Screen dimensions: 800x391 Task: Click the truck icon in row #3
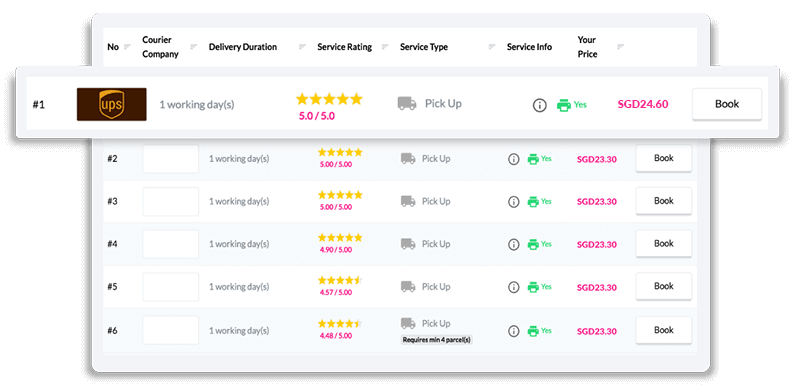(x=408, y=201)
